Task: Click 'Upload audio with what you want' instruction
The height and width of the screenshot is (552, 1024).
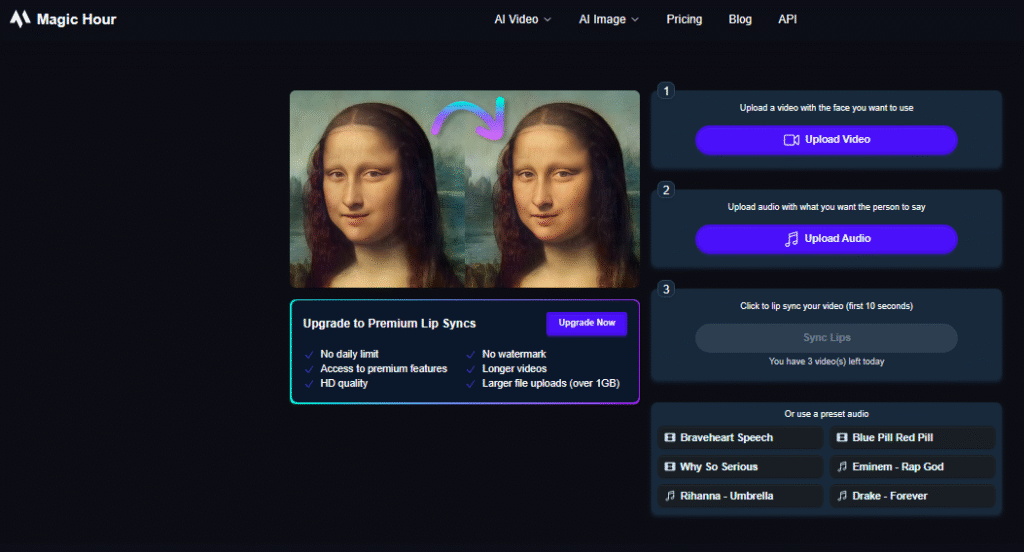Action: coord(826,207)
